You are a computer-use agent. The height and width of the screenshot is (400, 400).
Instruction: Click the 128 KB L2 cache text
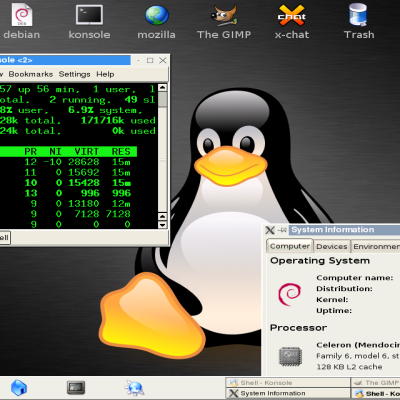coord(349,367)
